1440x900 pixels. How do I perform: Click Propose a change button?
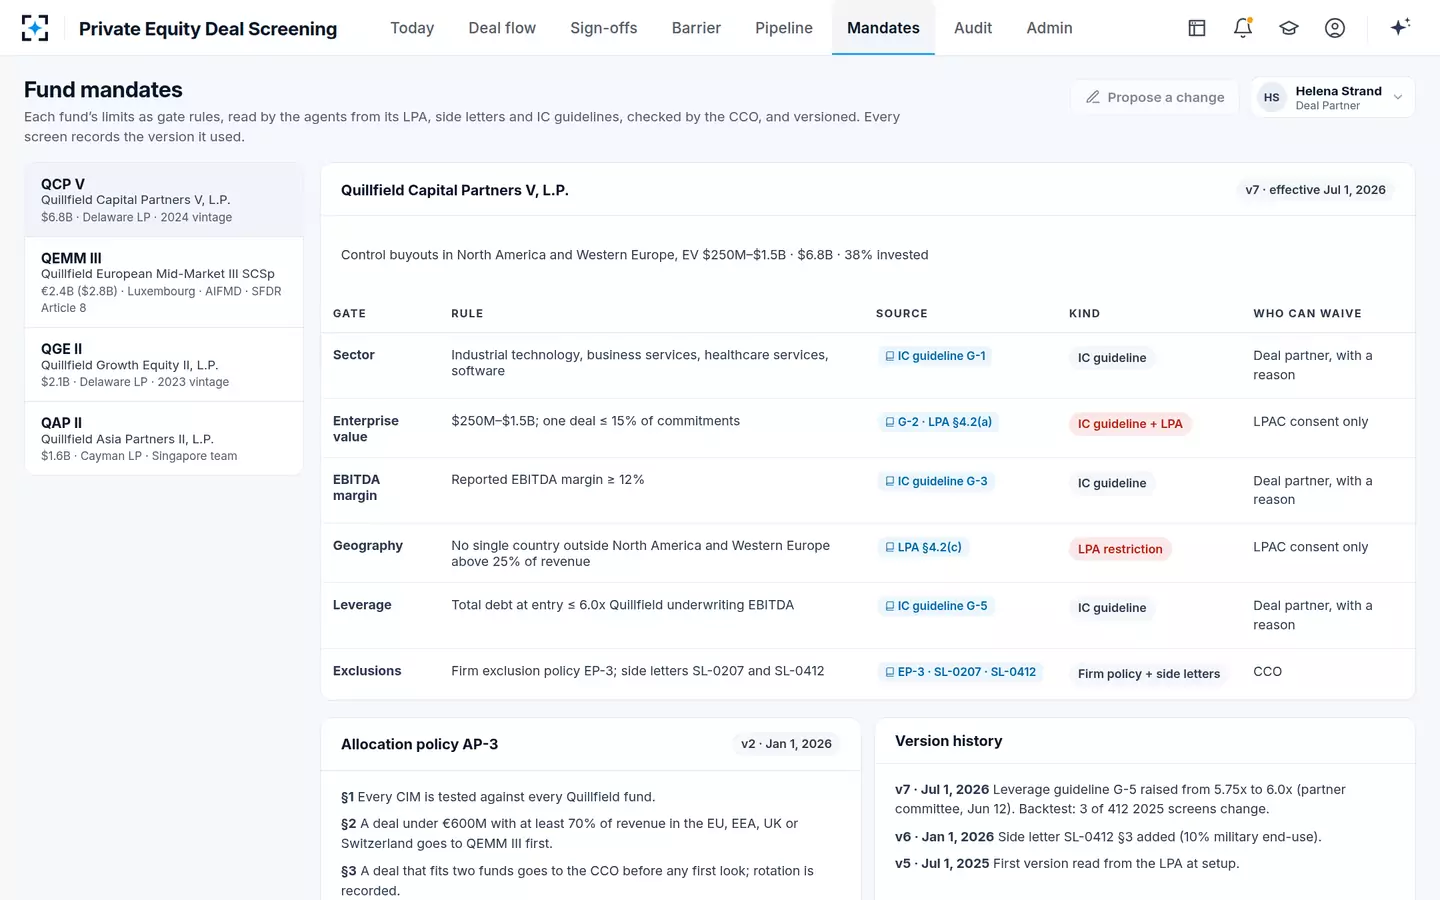click(1155, 97)
